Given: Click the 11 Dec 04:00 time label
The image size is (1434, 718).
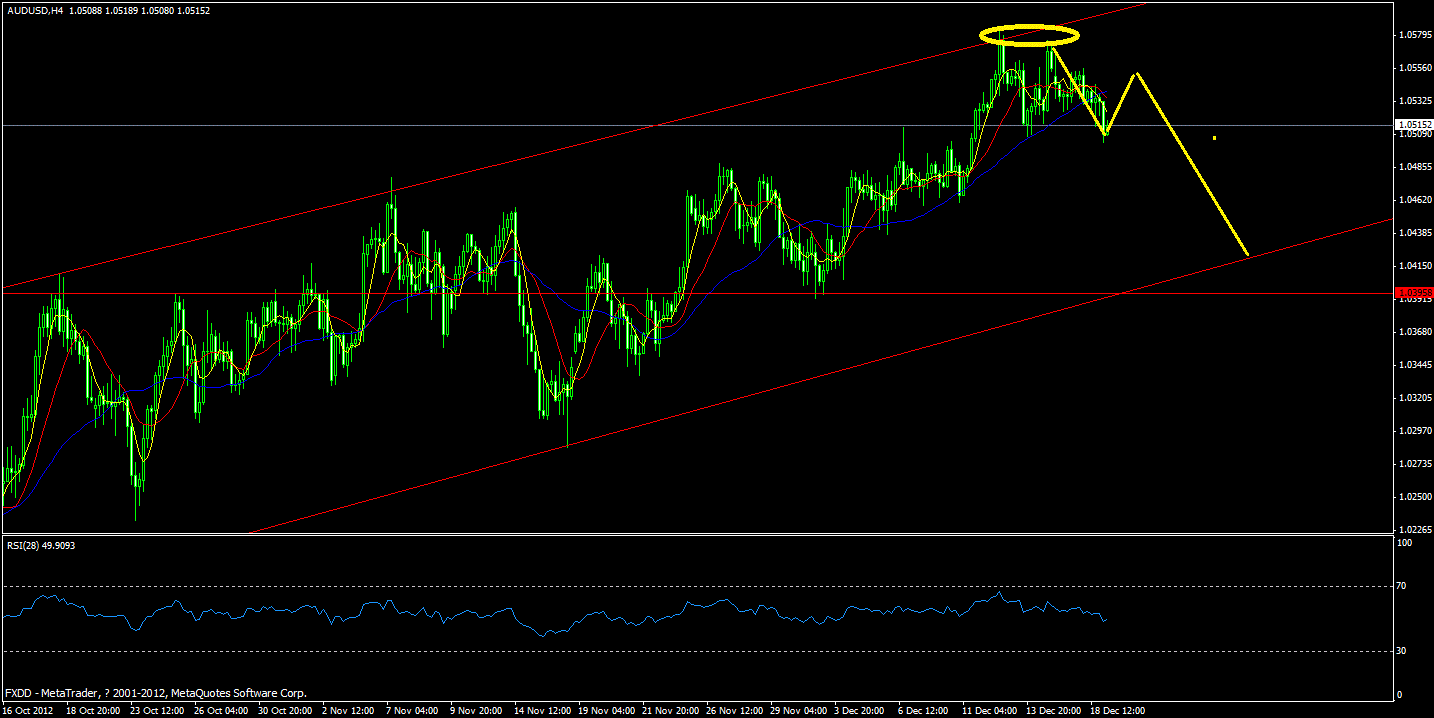Looking at the screenshot, I should pyautogui.click(x=991, y=711).
